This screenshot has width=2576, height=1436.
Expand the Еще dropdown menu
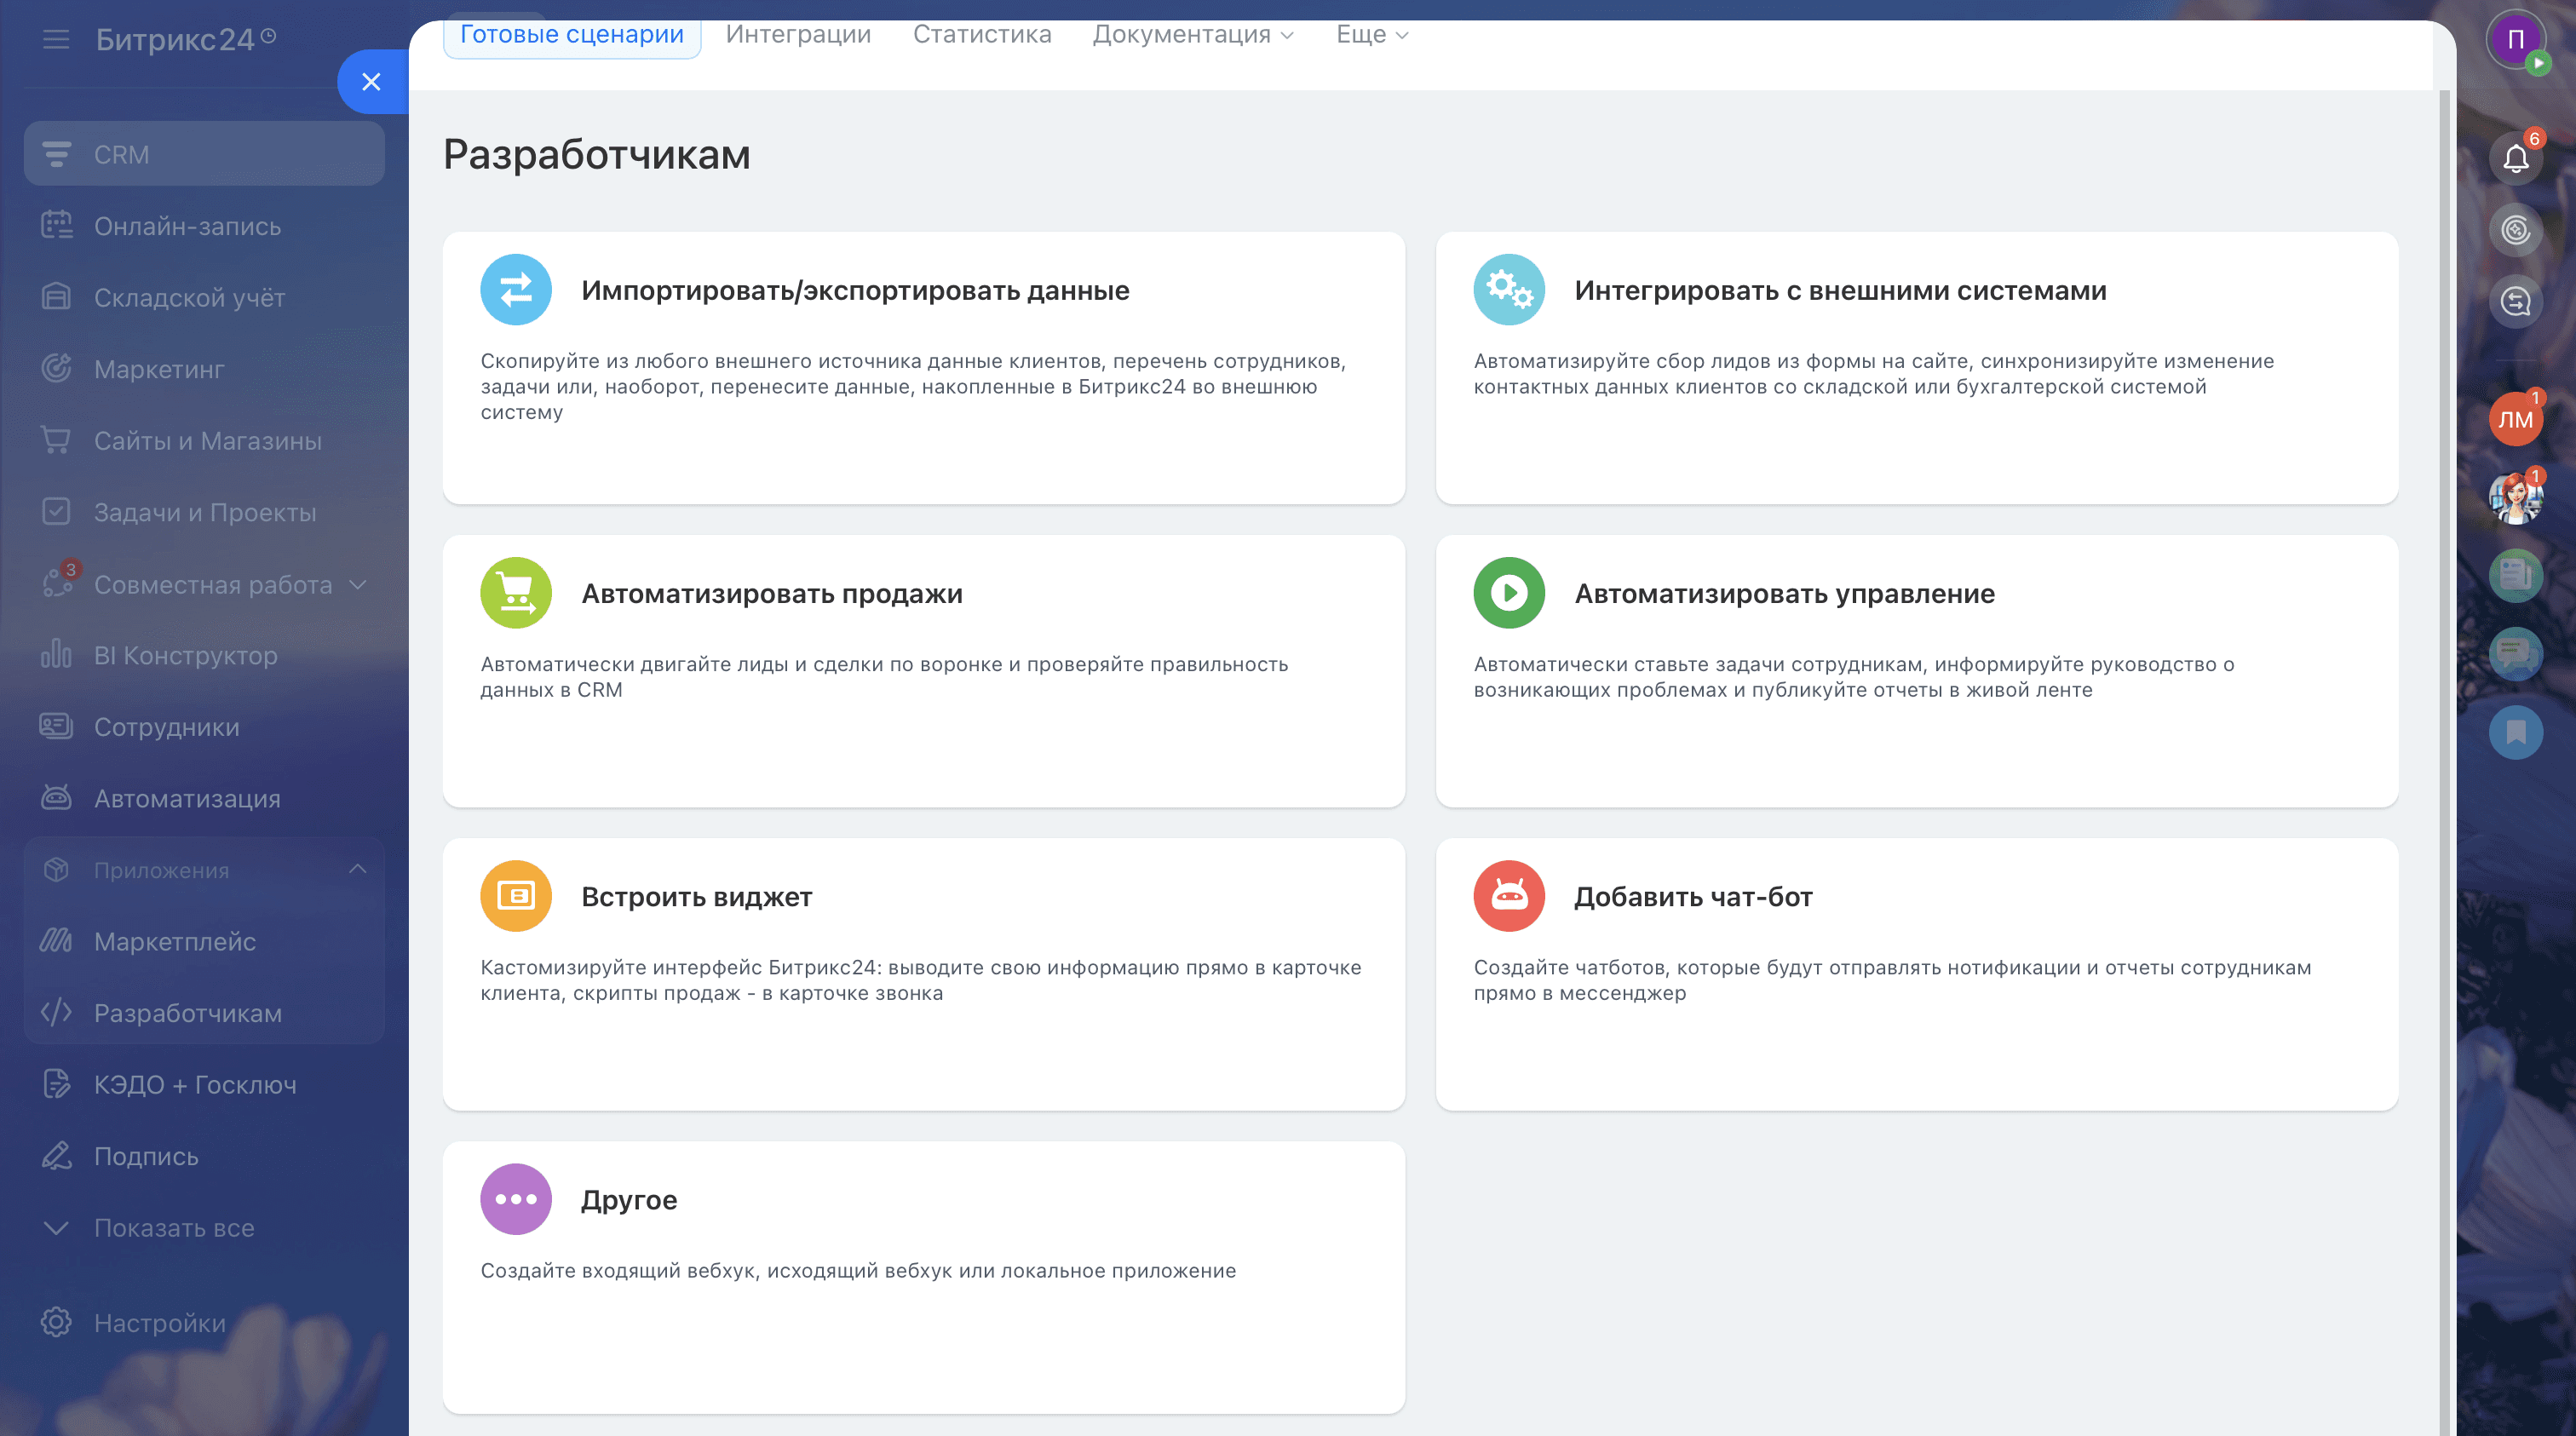(x=1373, y=35)
